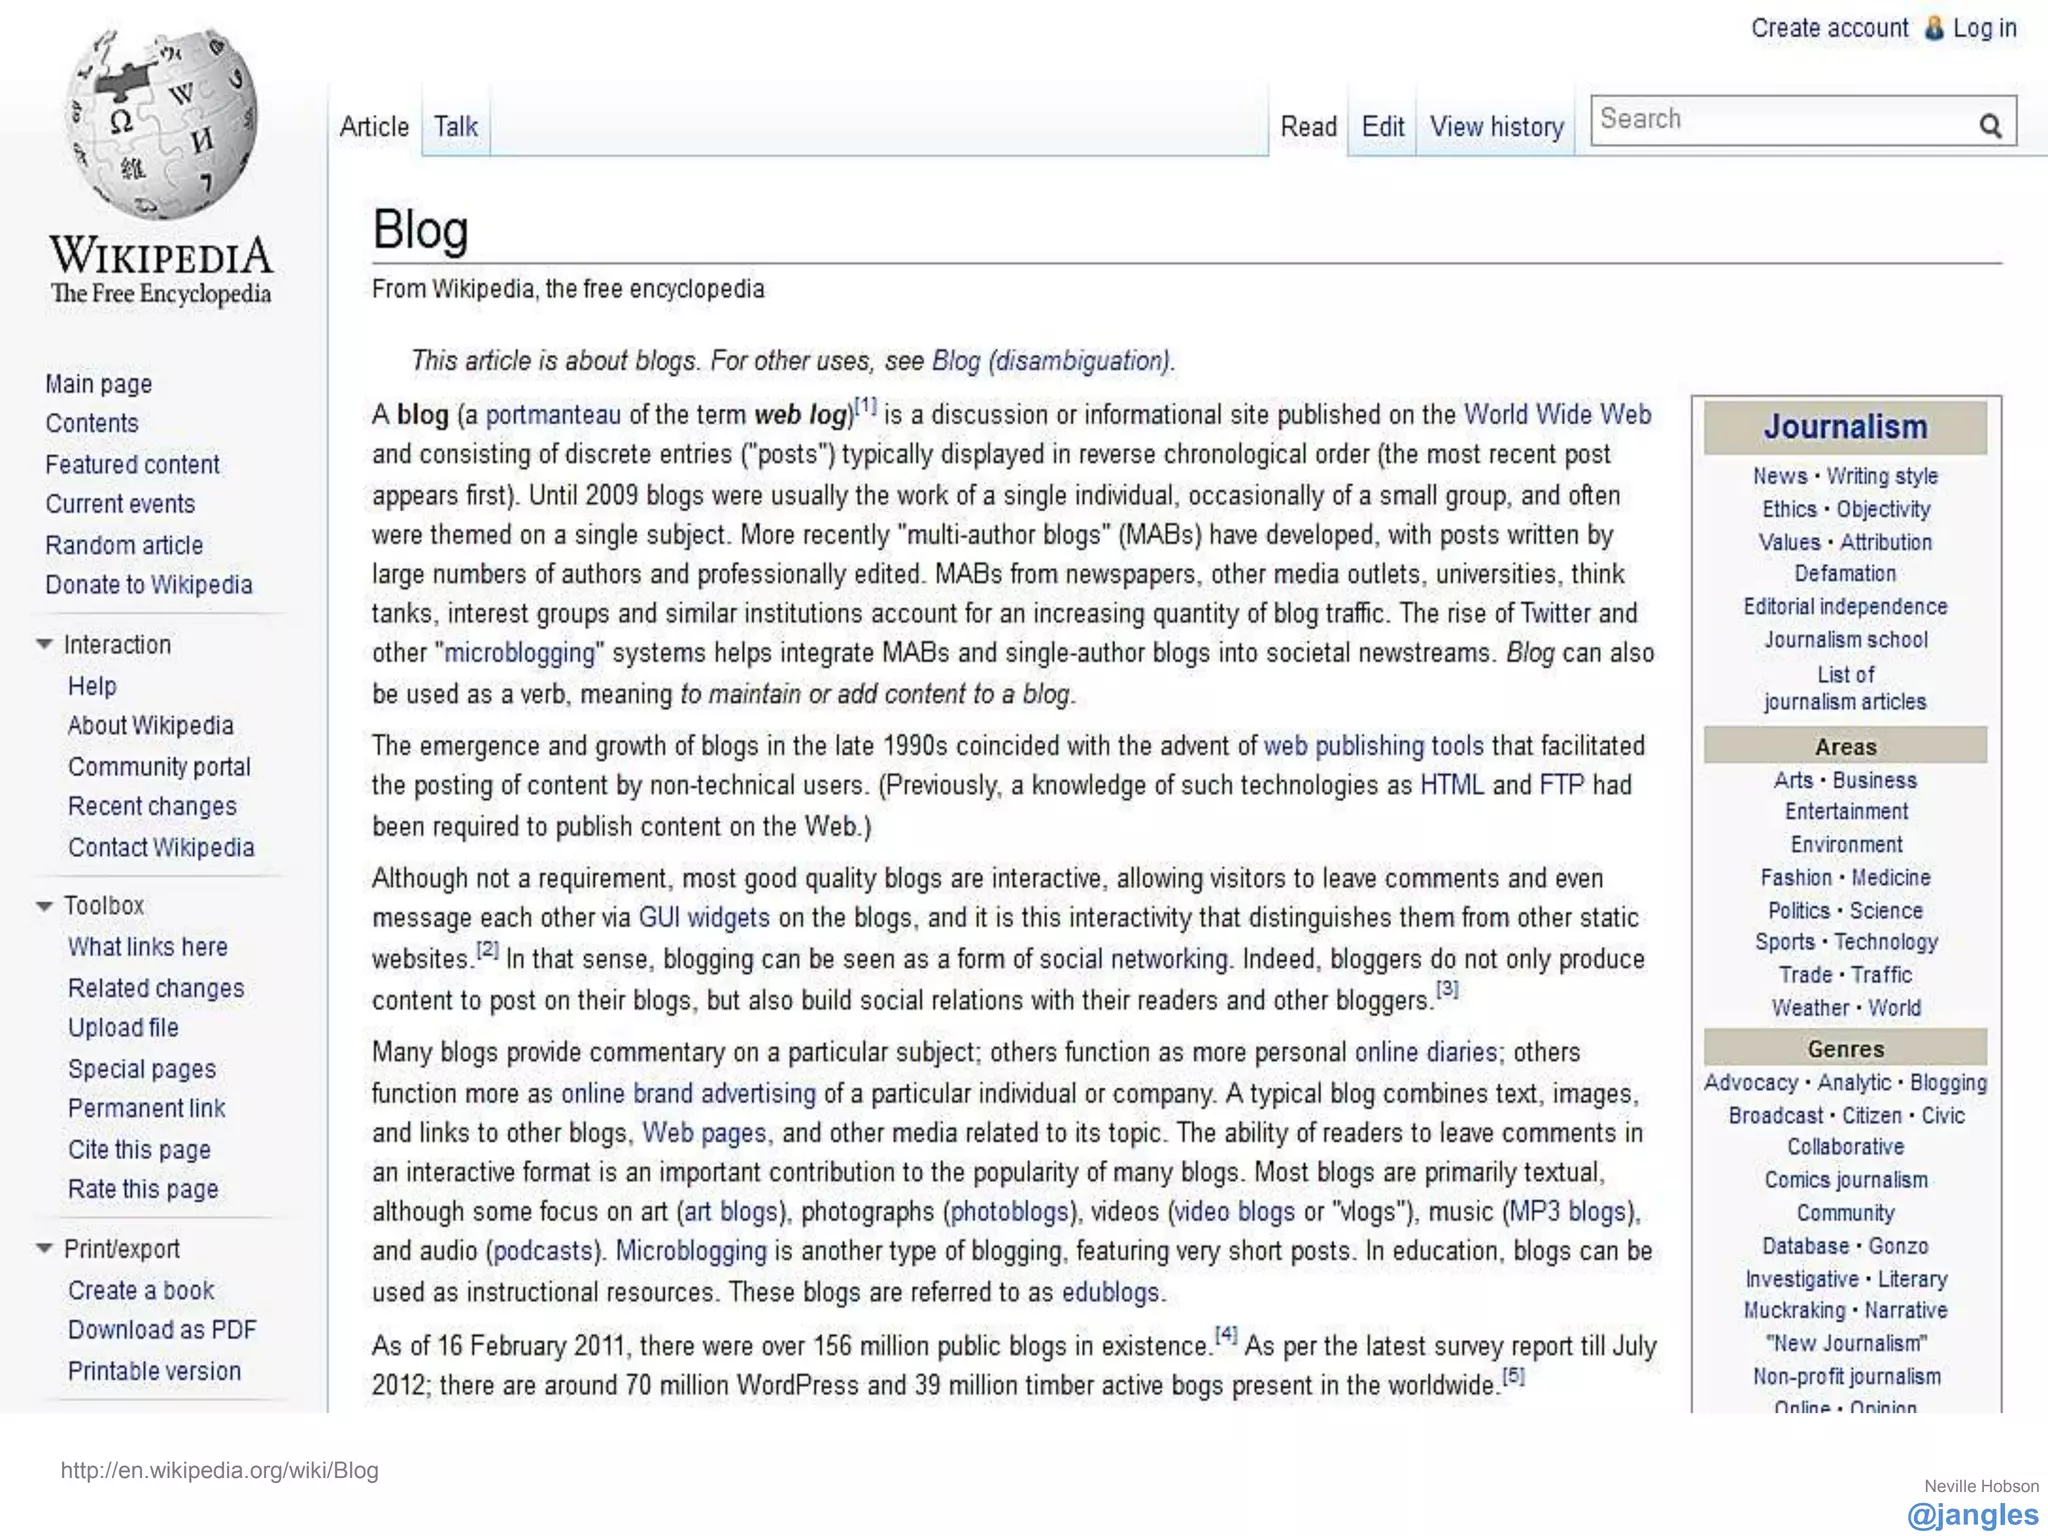
Task: Click Create a book
Action: [141, 1290]
